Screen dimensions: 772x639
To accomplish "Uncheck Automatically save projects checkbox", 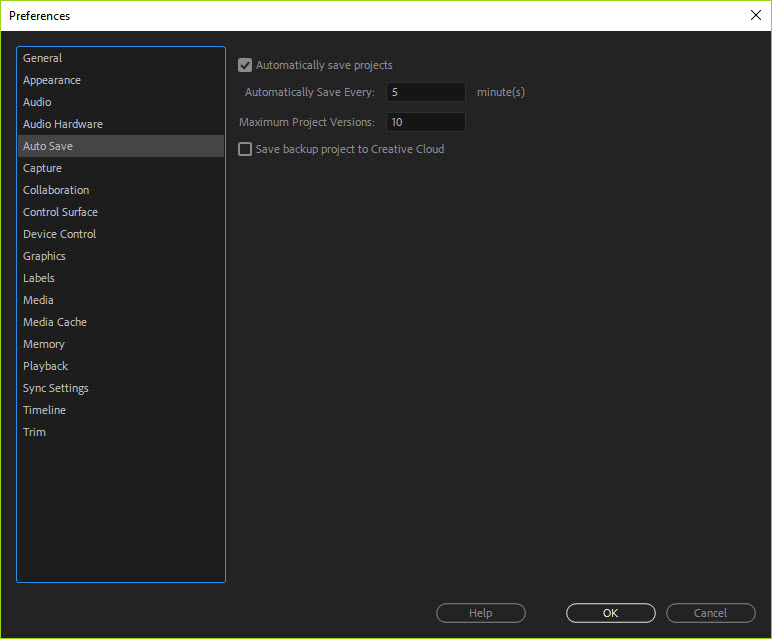I will [x=245, y=66].
